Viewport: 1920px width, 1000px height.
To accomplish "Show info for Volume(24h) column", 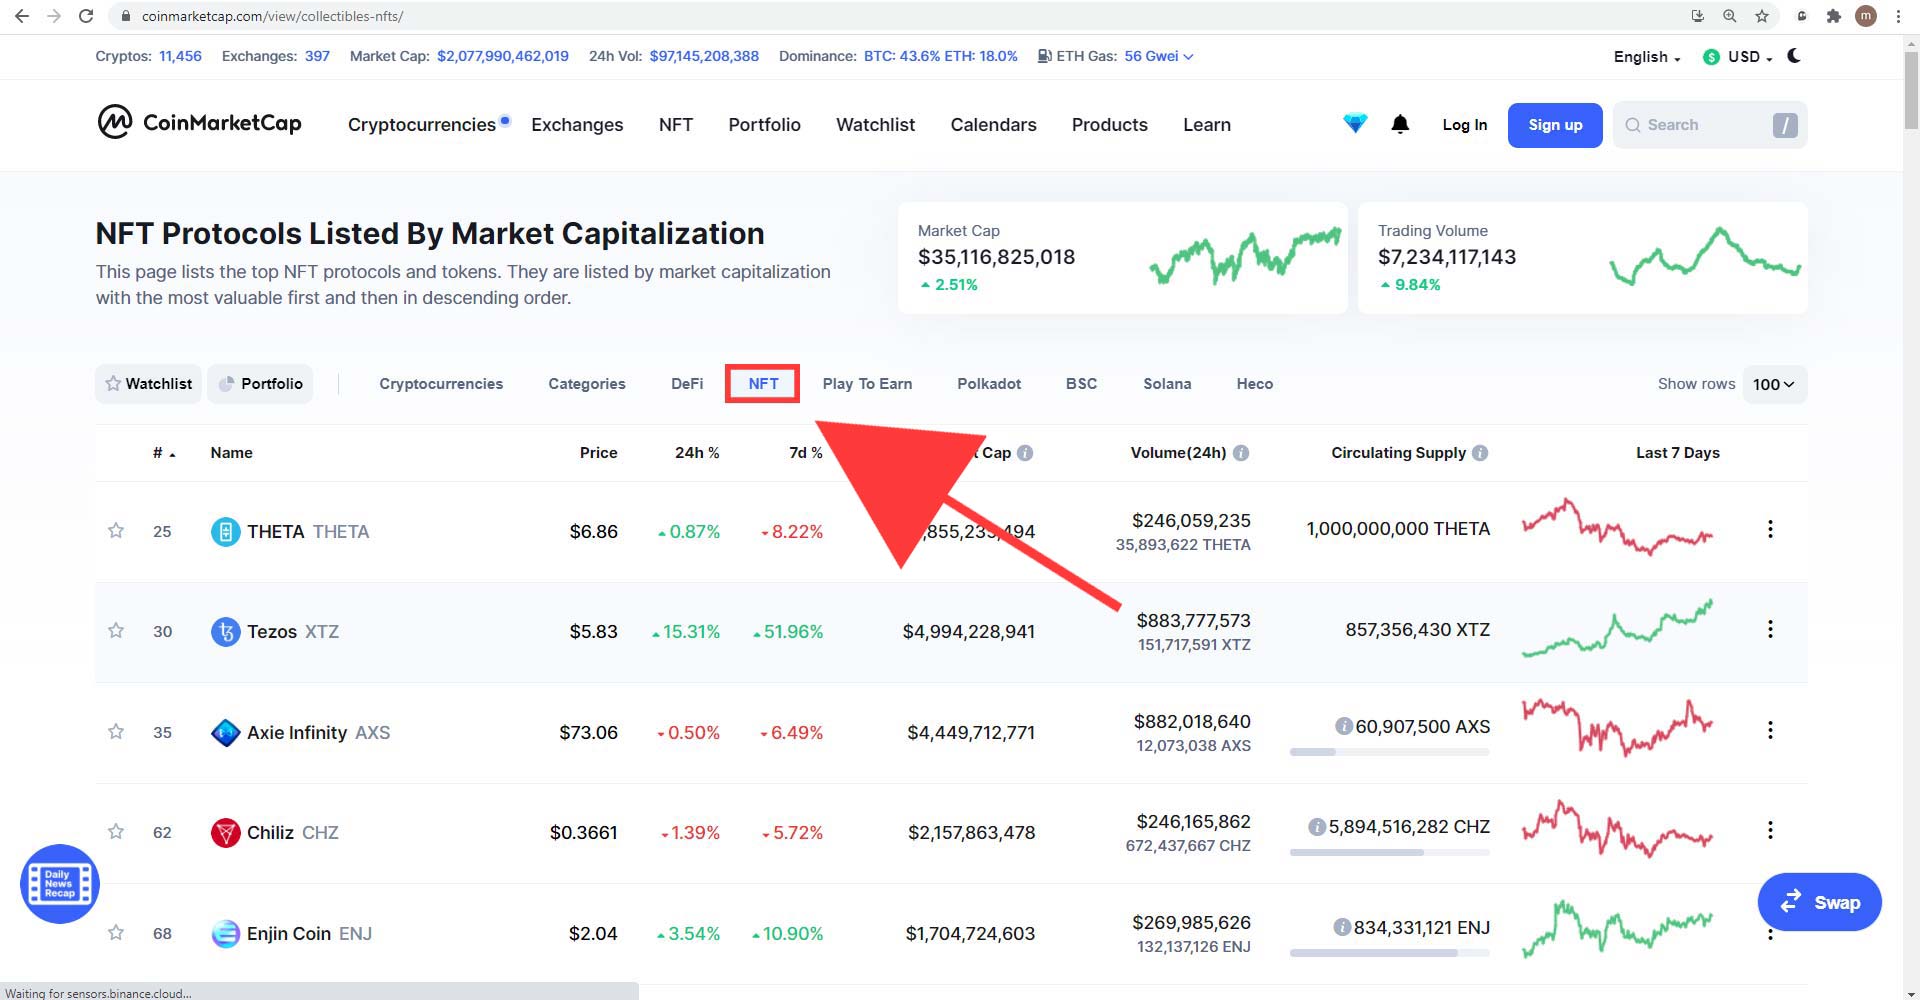I will pyautogui.click(x=1241, y=453).
